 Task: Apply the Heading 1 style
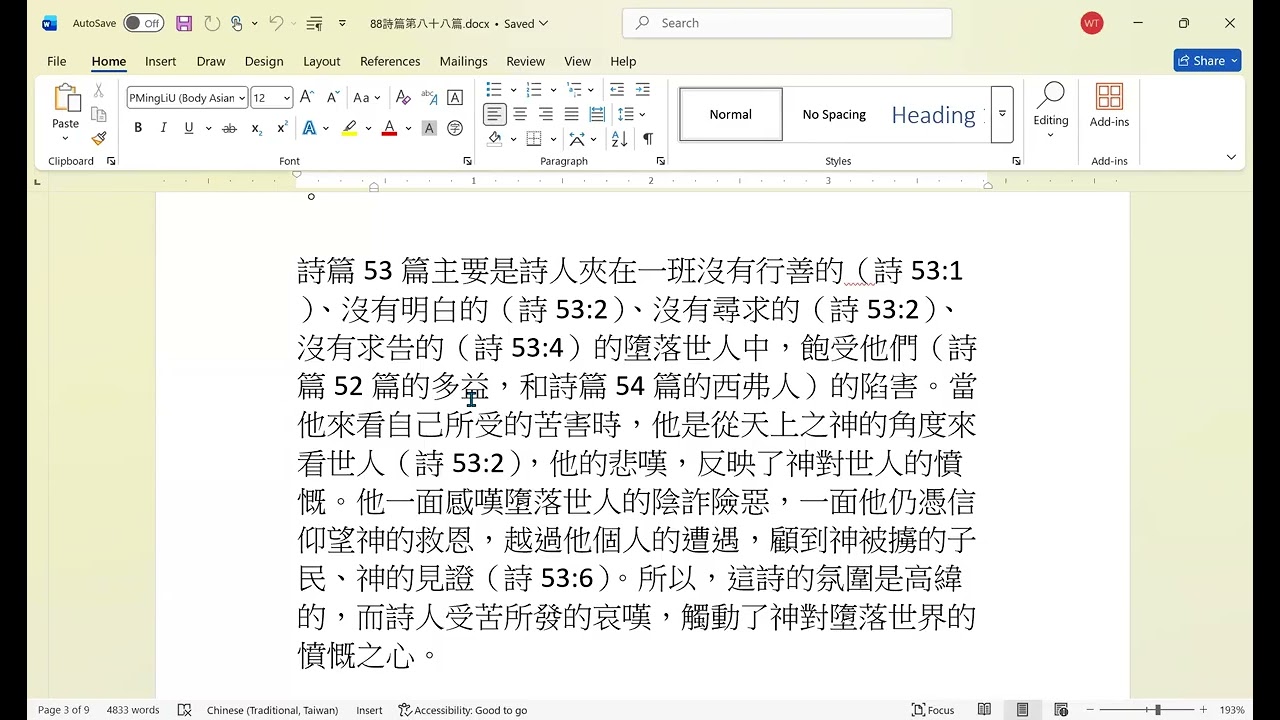(x=937, y=114)
